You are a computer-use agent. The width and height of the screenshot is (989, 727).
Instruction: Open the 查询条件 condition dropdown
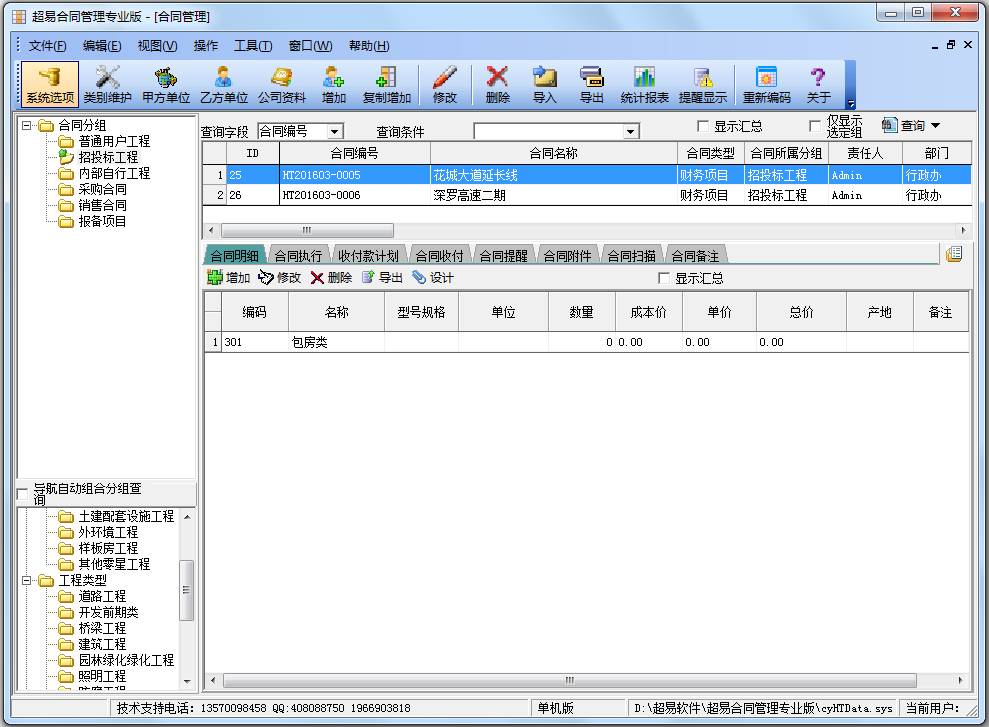[630, 131]
